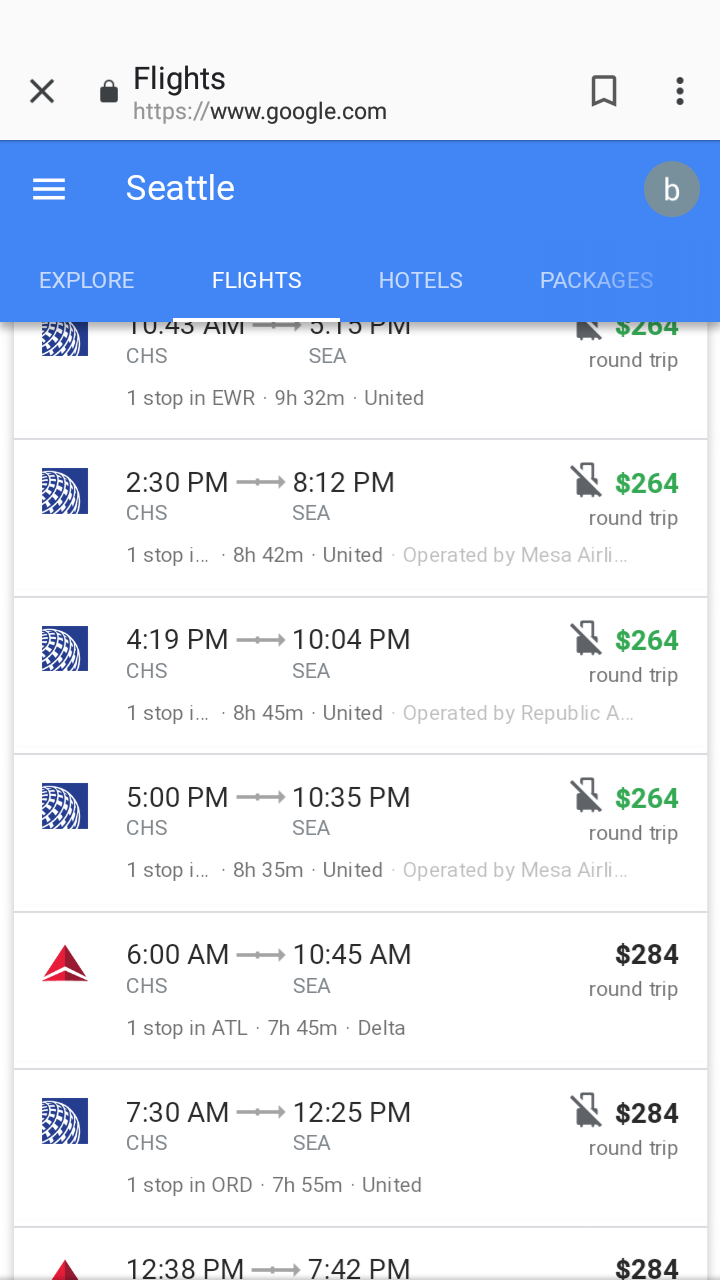Select the 4:19 PM United flight row
This screenshot has width=720, height=1280.
coord(360,675)
